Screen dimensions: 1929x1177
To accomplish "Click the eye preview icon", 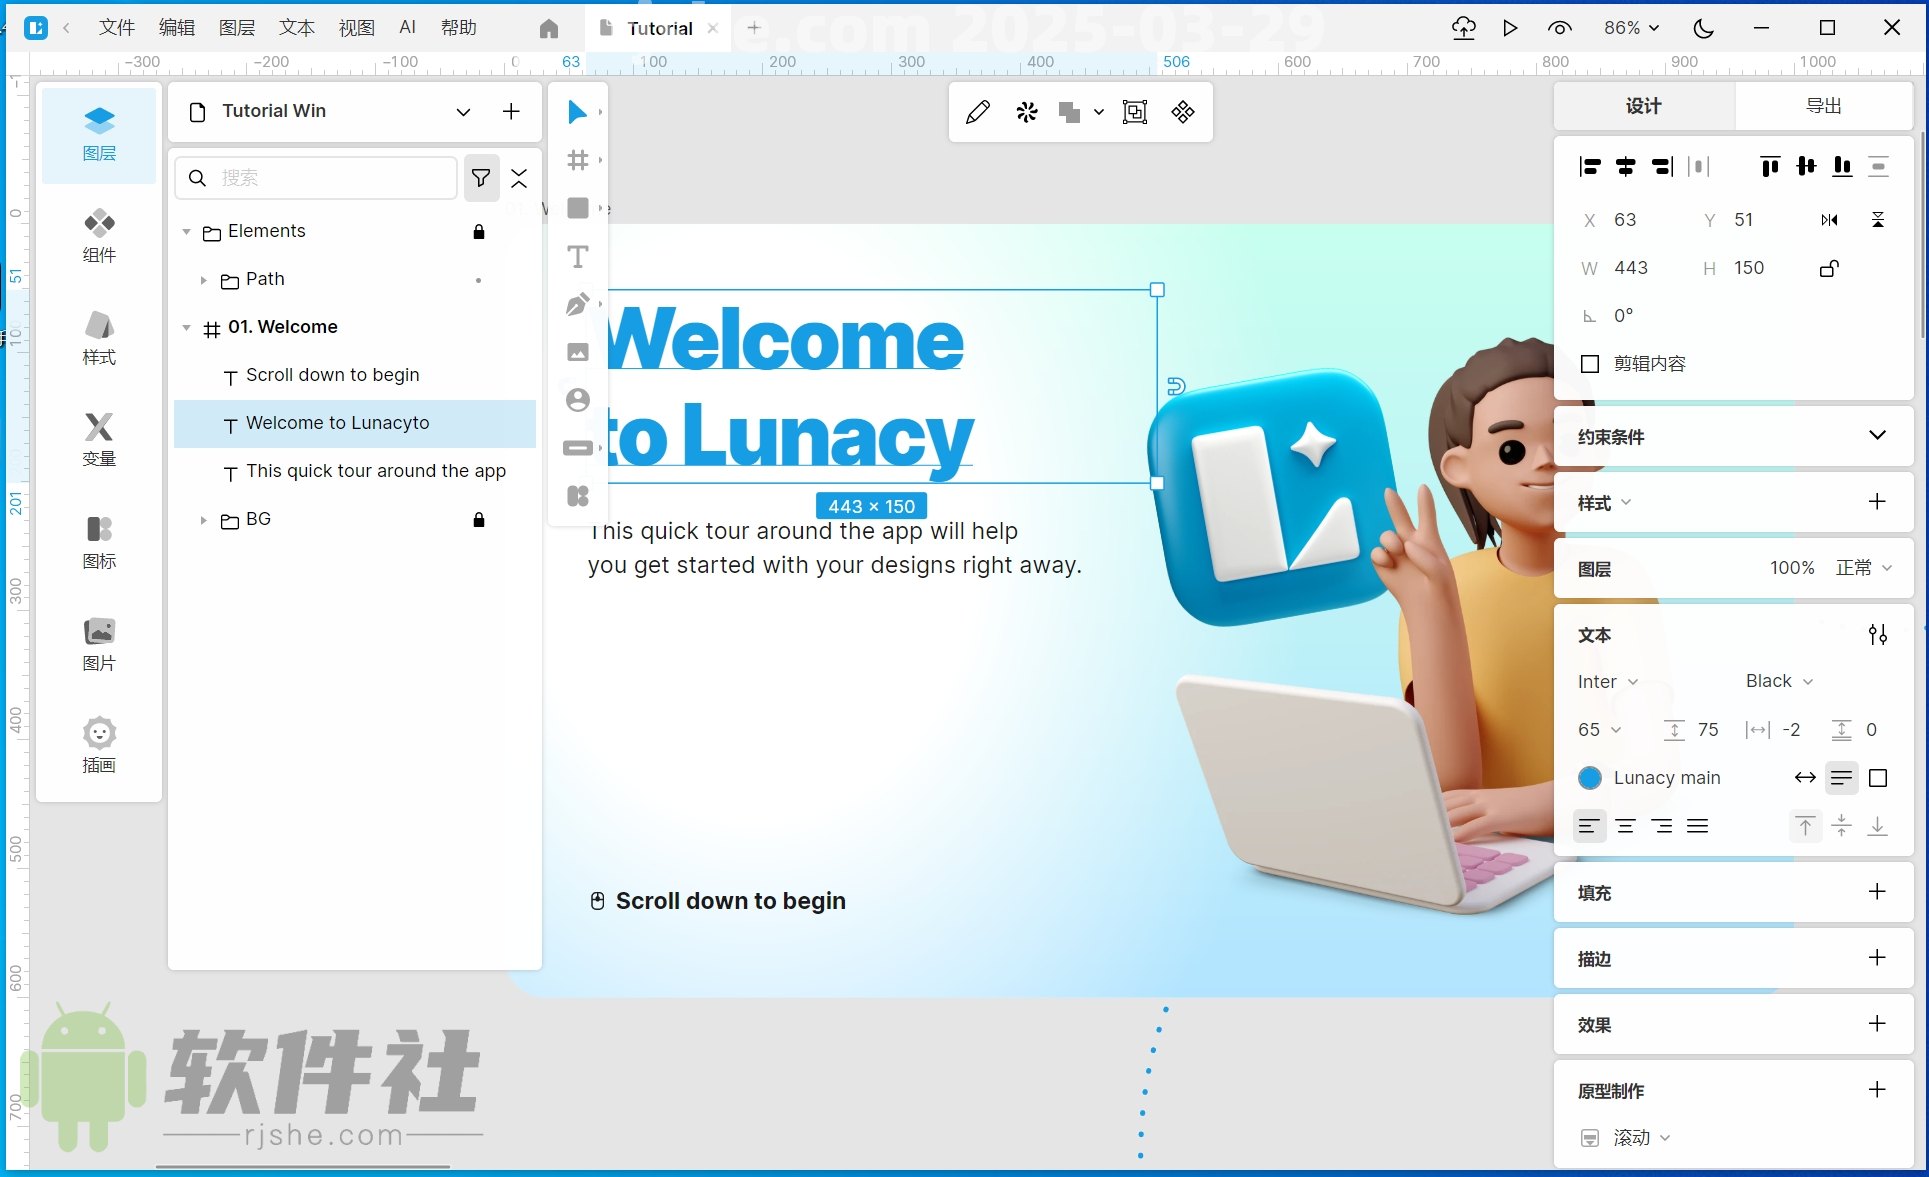I will tap(1559, 28).
